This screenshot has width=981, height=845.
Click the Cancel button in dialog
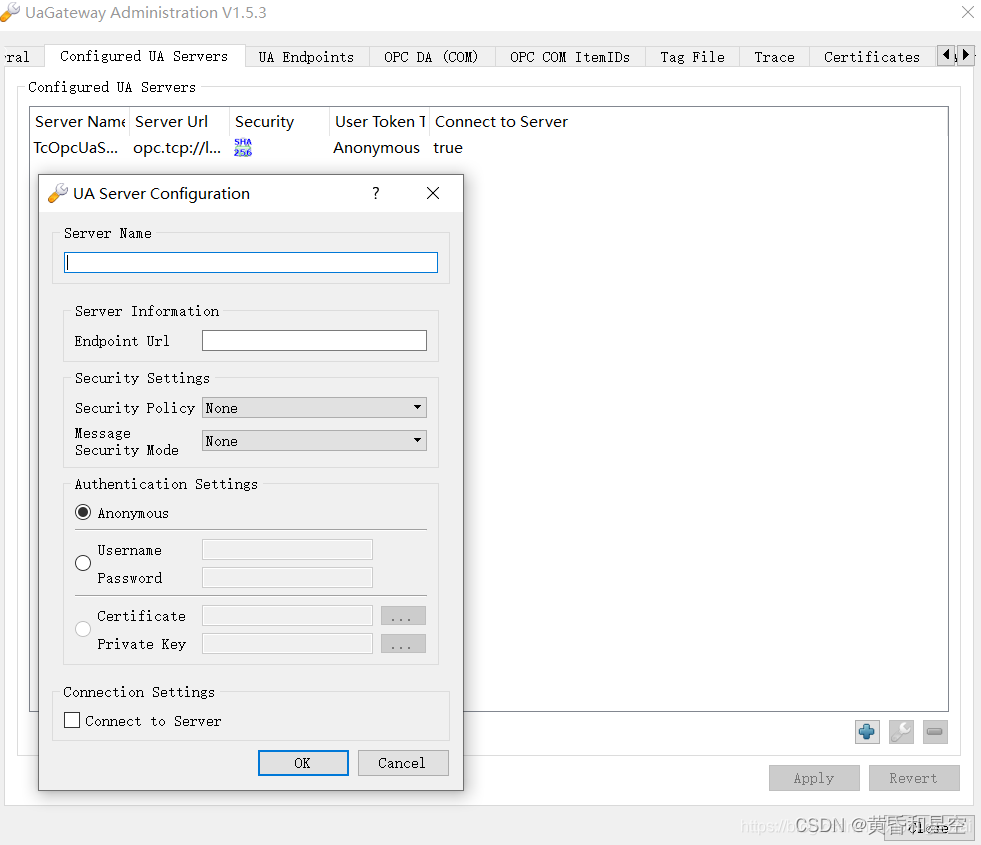pos(402,763)
